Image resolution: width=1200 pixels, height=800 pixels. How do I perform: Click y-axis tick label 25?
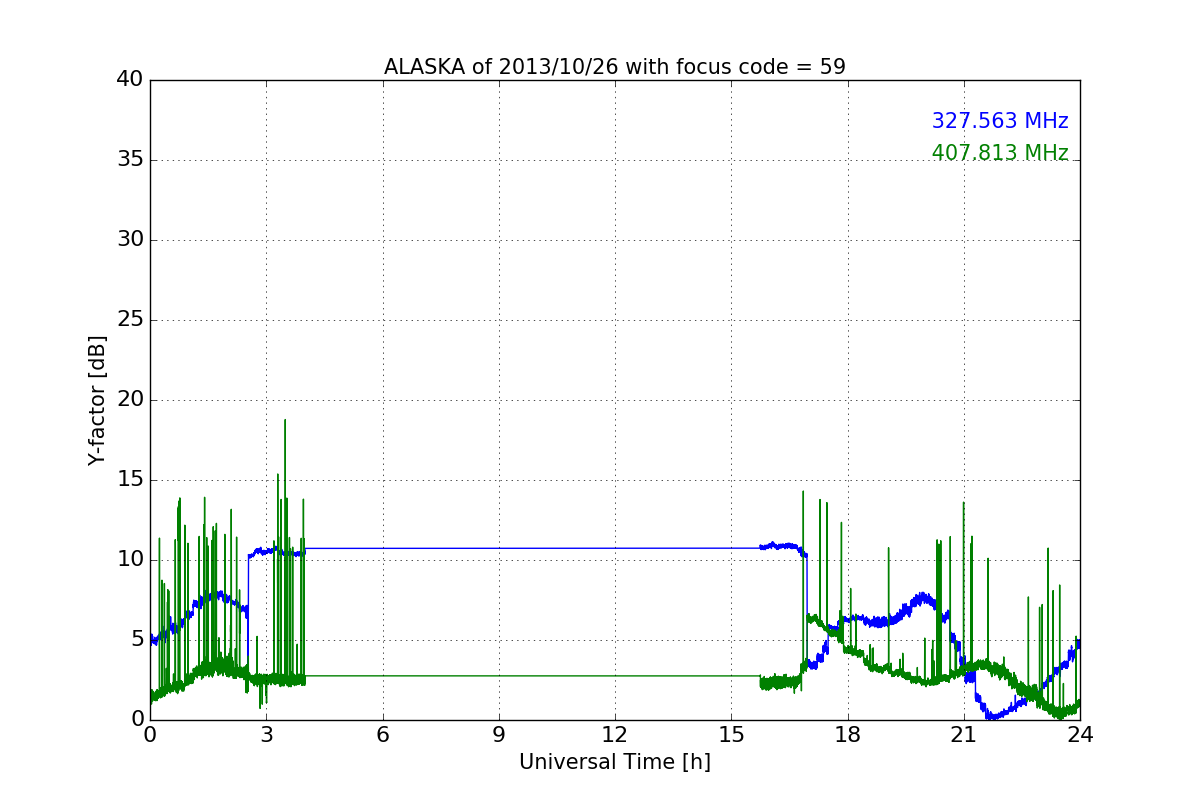click(x=130, y=320)
